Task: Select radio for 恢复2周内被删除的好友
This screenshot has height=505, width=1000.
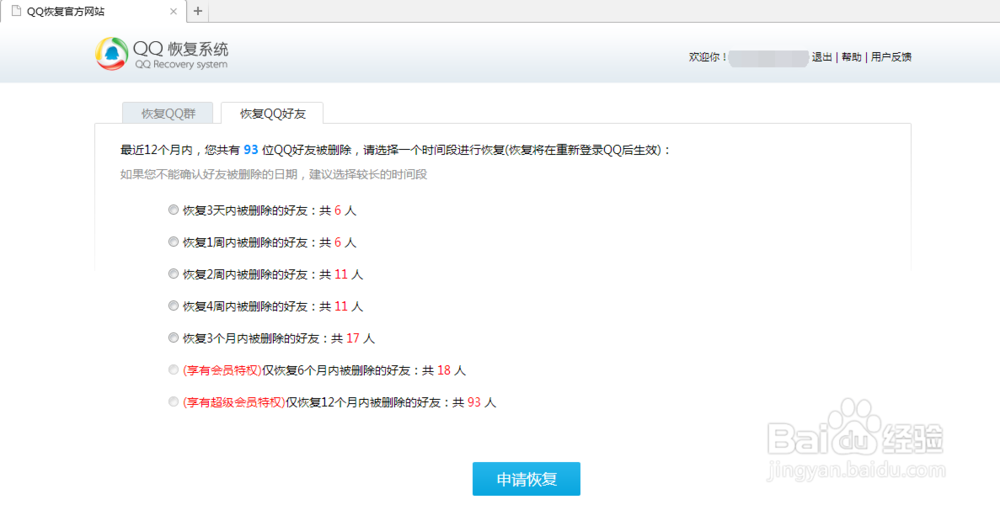Action: [x=173, y=274]
